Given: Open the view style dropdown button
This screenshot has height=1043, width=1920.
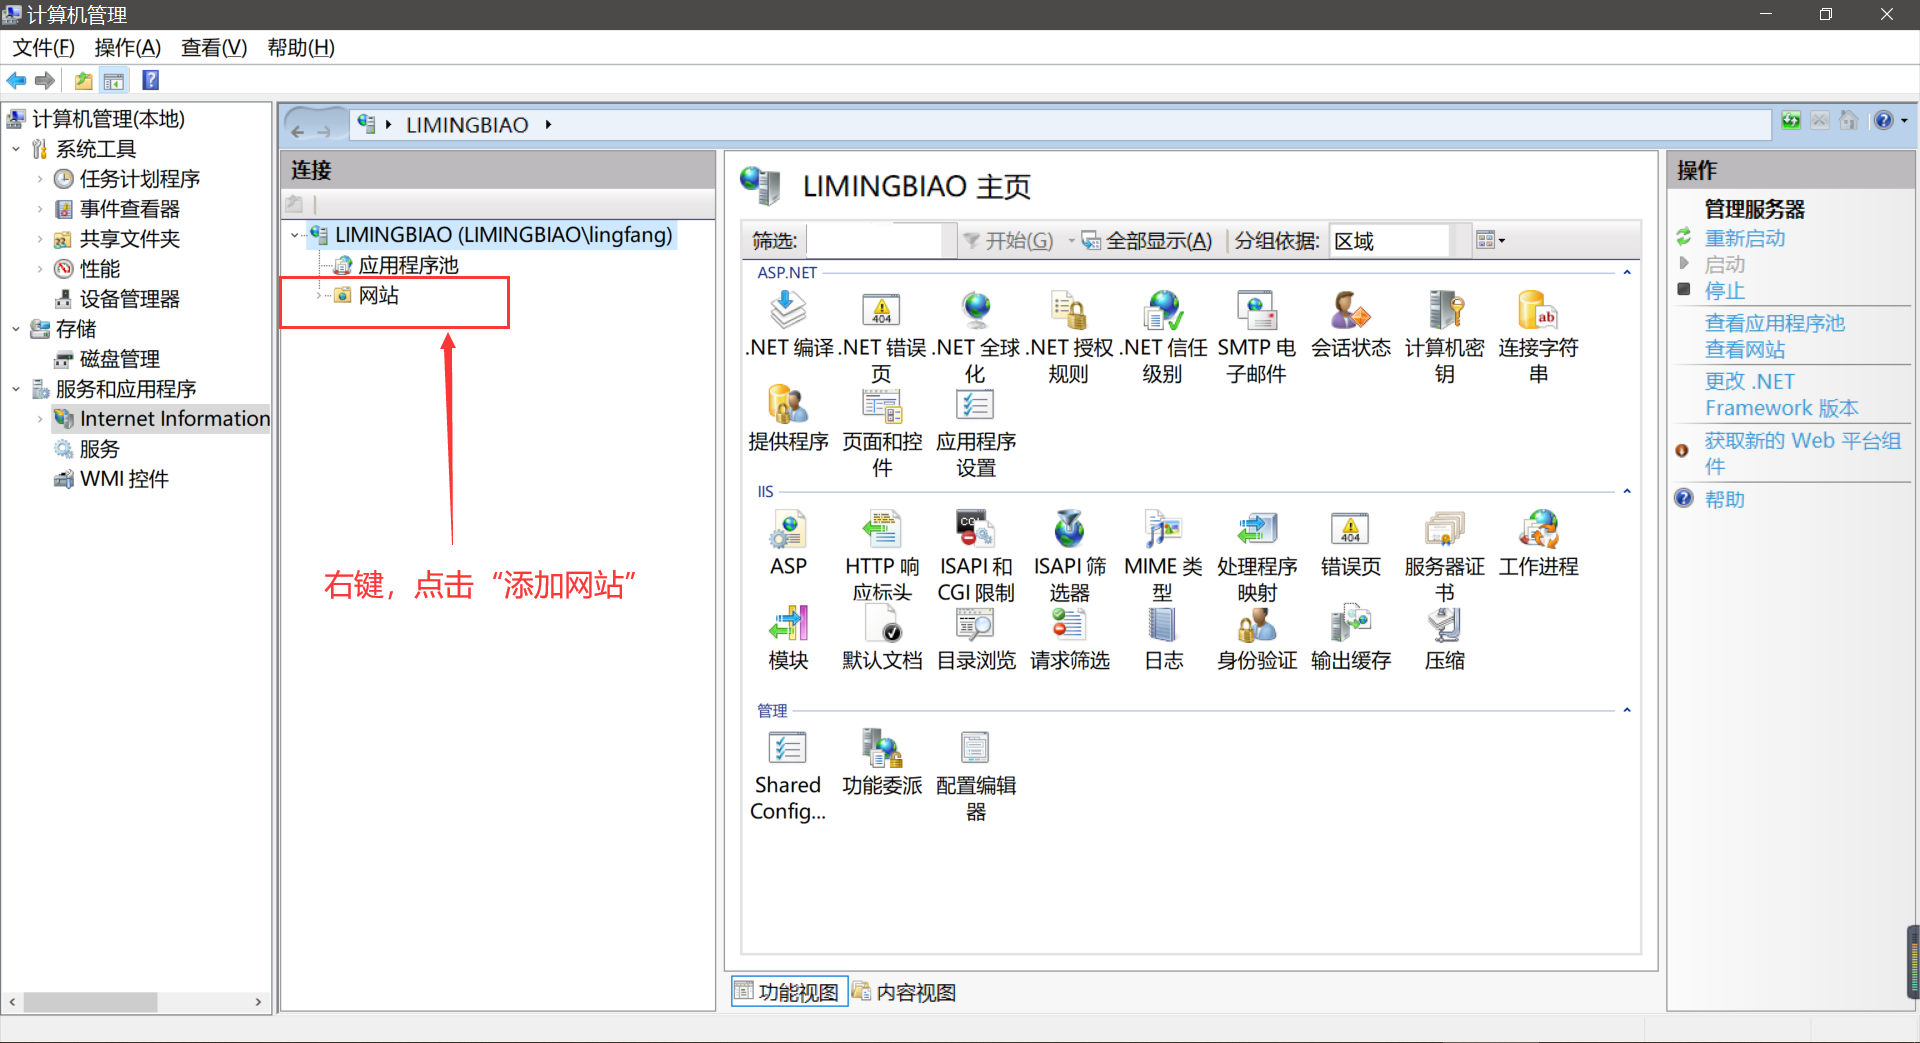Looking at the screenshot, I should pyautogui.click(x=1490, y=240).
